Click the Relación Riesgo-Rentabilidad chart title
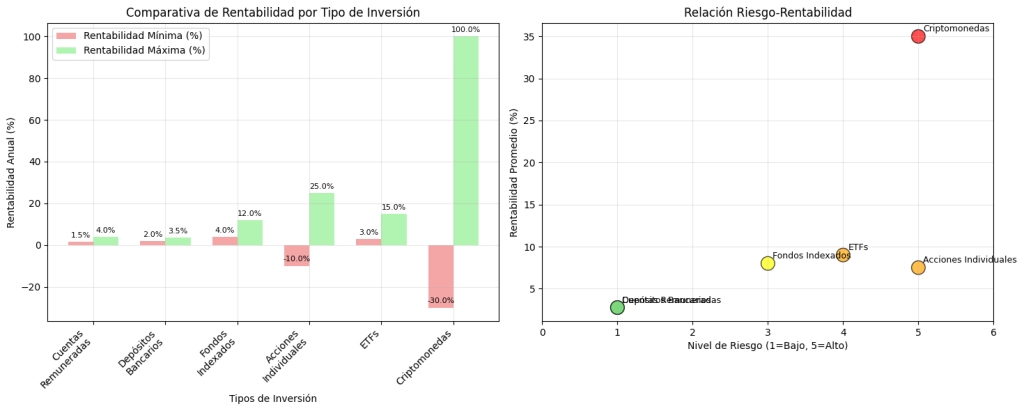The width and height of the screenshot is (1024, 411). (x=768, y=13)
